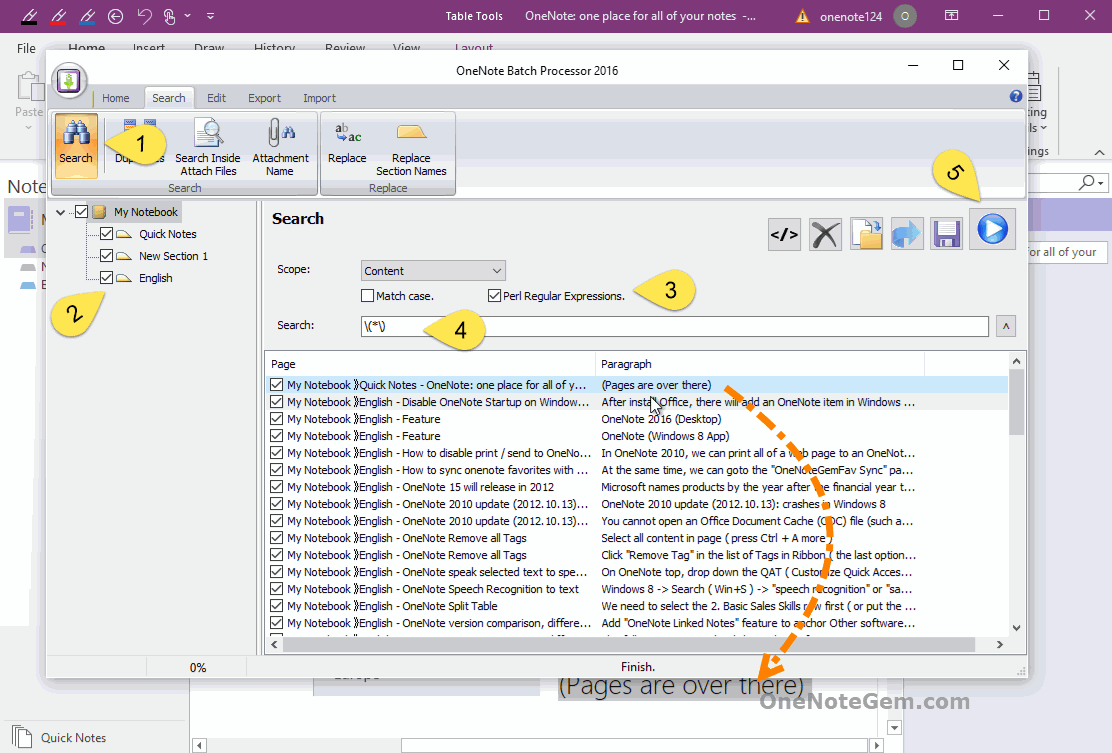Click OneNote undo icon in title bar
The image size is (1112, 753).
[145, 16]
